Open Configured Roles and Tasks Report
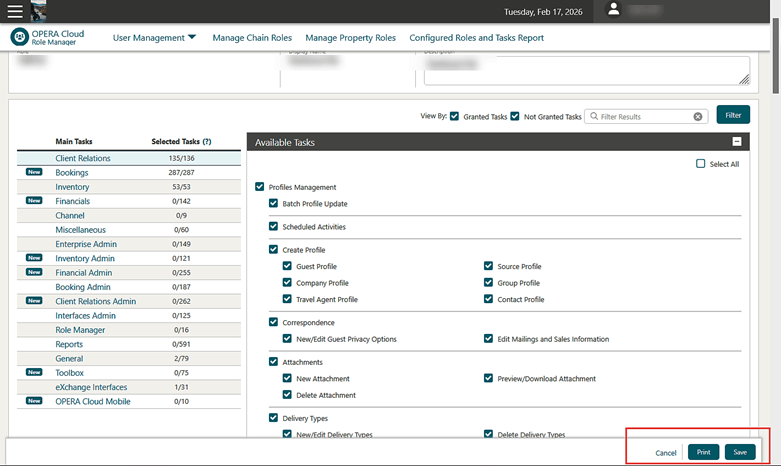Screen dimensions: 781x466 [x=476, y=38]
